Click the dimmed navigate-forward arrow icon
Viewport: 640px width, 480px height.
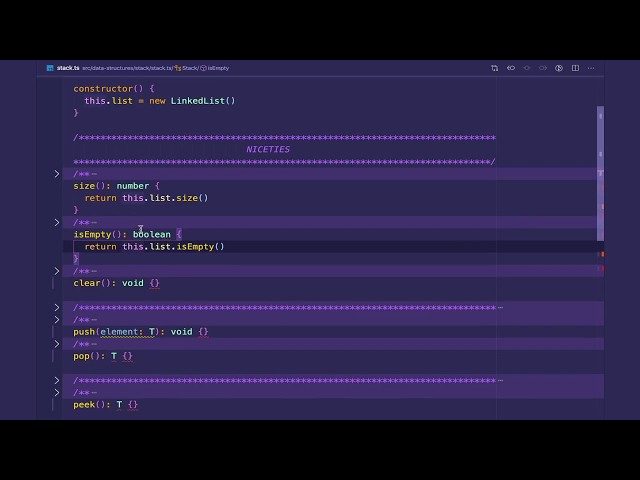click(x=542, y=68)
